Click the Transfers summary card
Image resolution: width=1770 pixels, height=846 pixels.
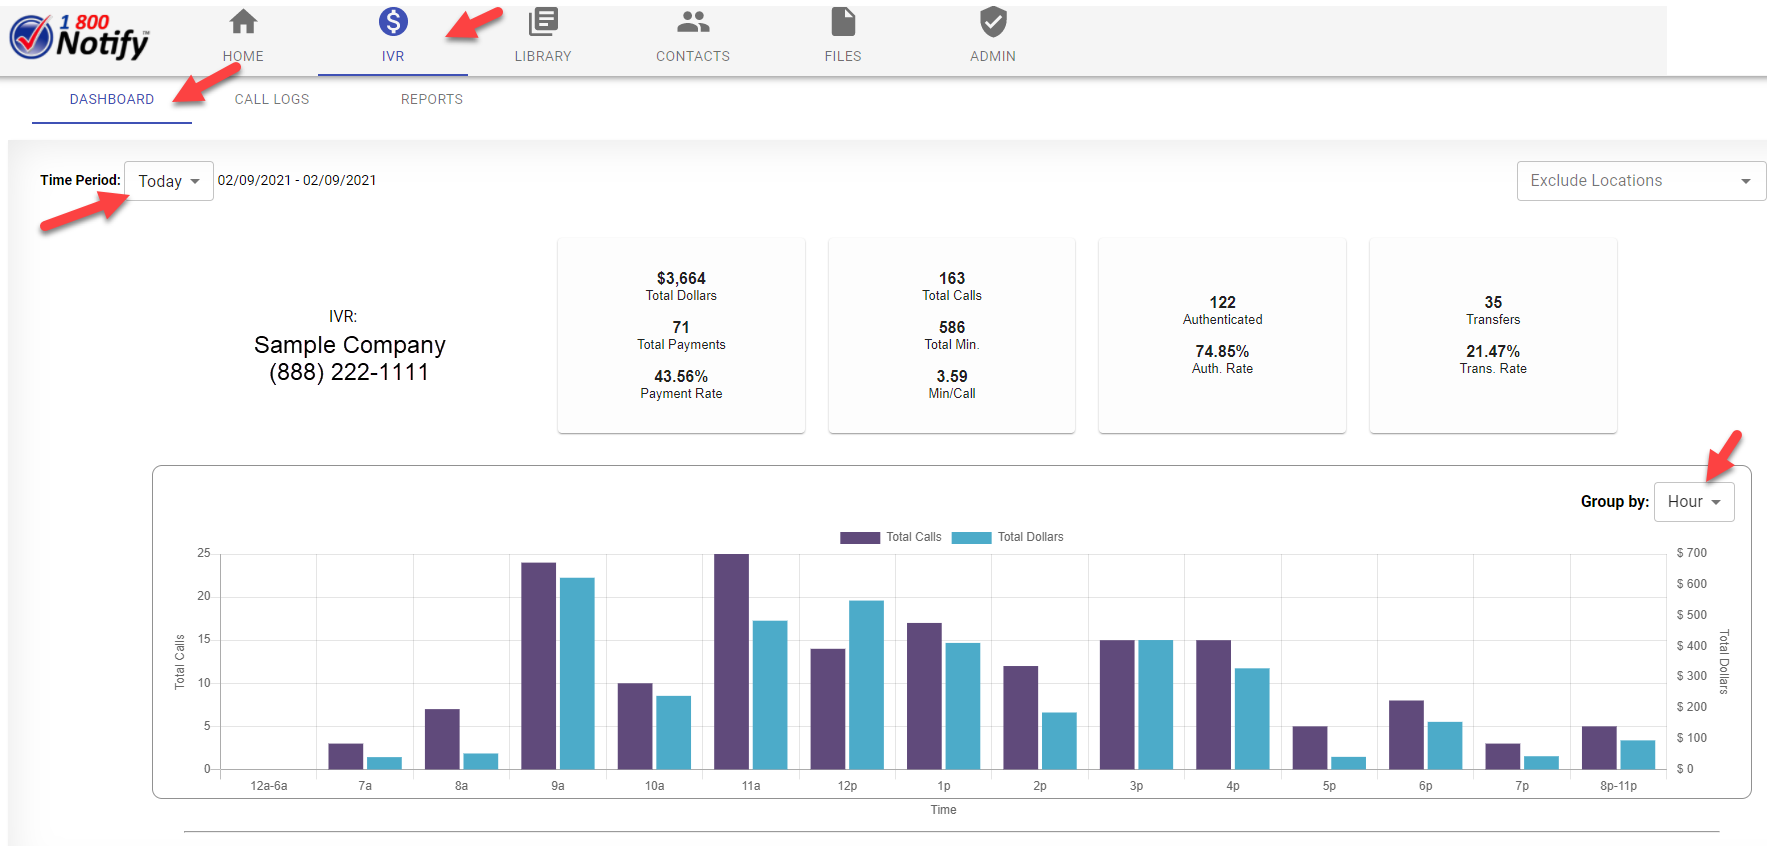[x=1493, y=335]
